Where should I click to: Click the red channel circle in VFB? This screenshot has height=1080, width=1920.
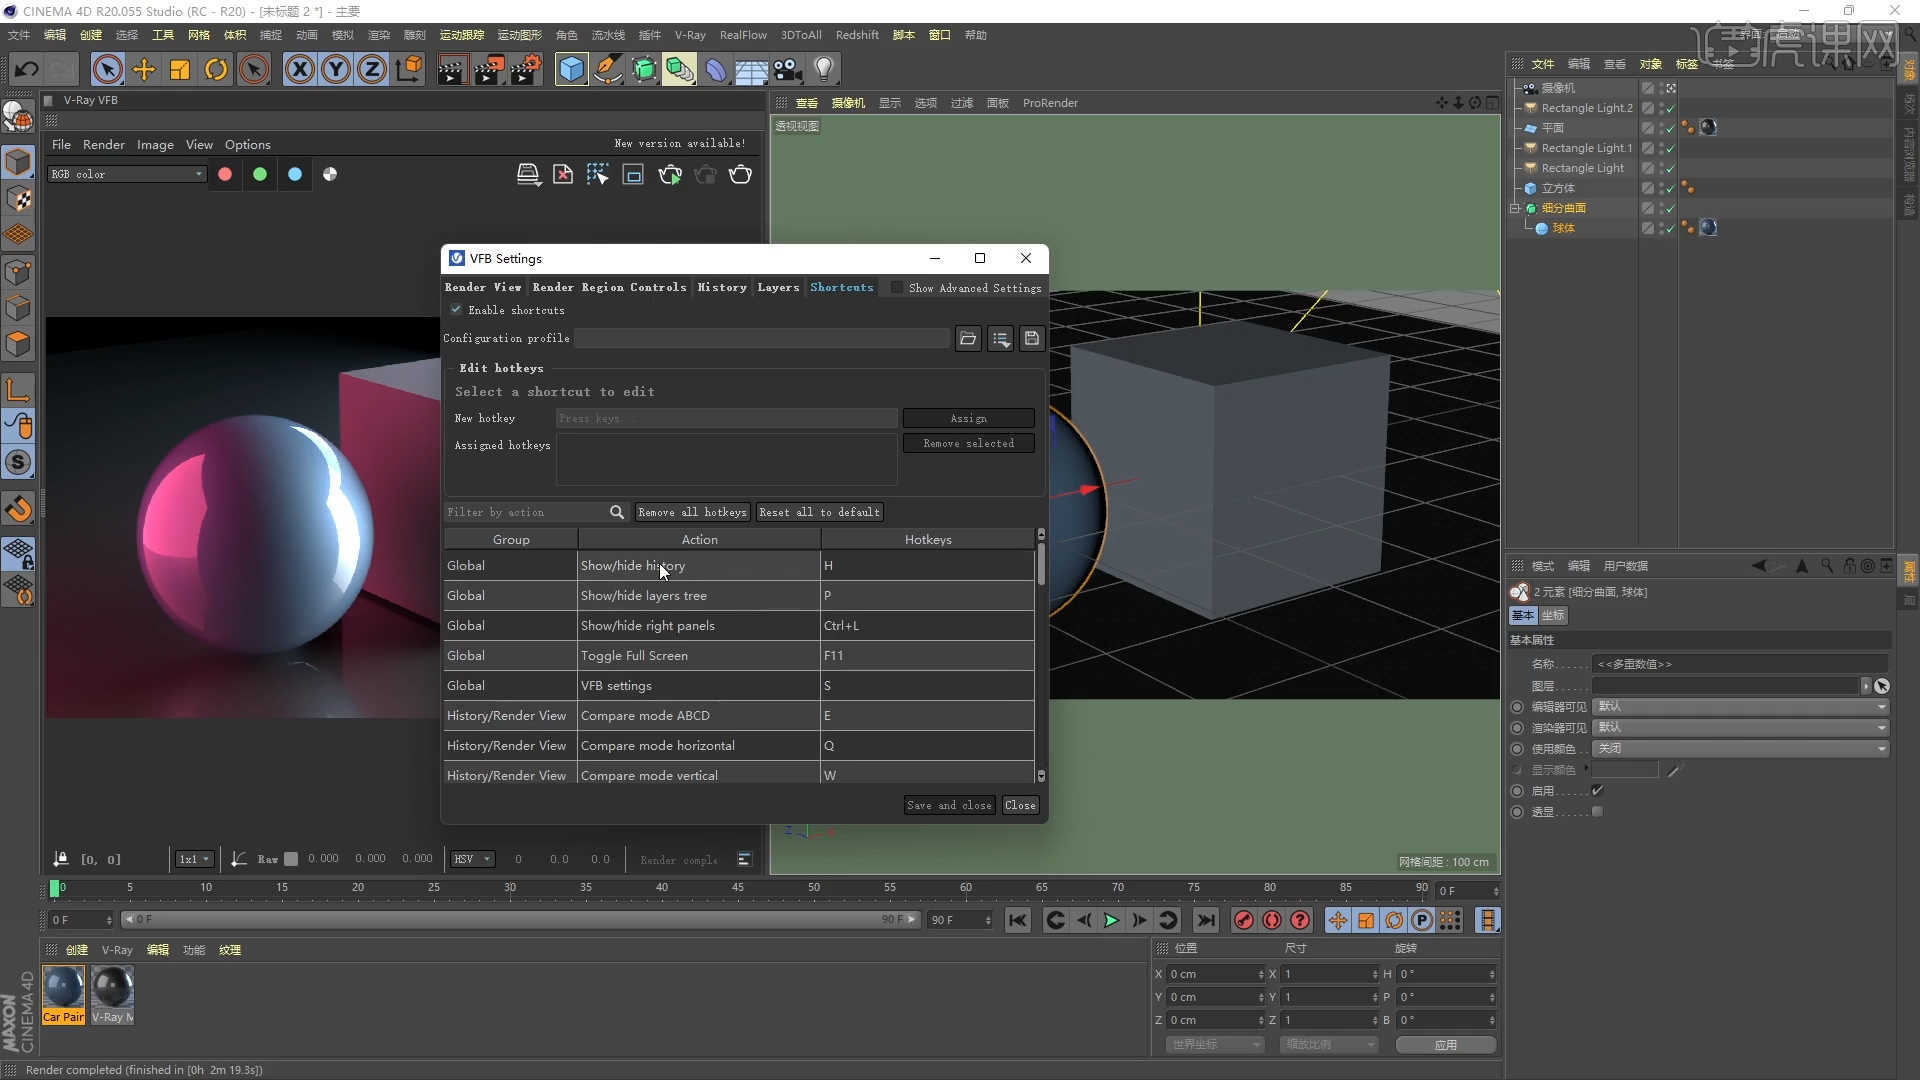pos(225,174)
